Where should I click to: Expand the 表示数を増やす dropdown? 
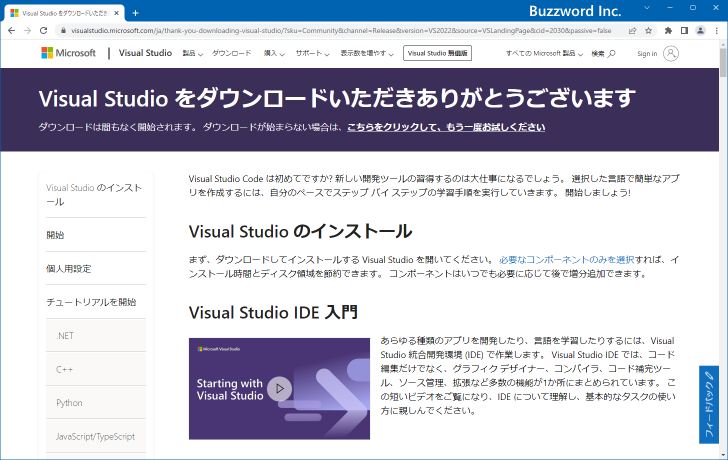367,53
